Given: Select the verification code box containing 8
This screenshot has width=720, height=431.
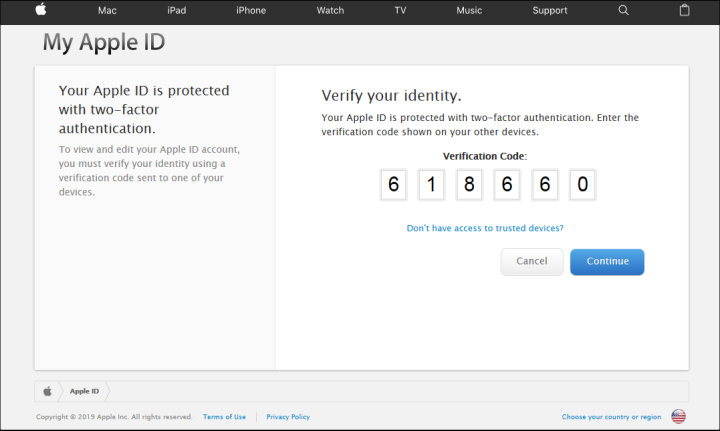Looking at the screenshot, I should [469, 185].
